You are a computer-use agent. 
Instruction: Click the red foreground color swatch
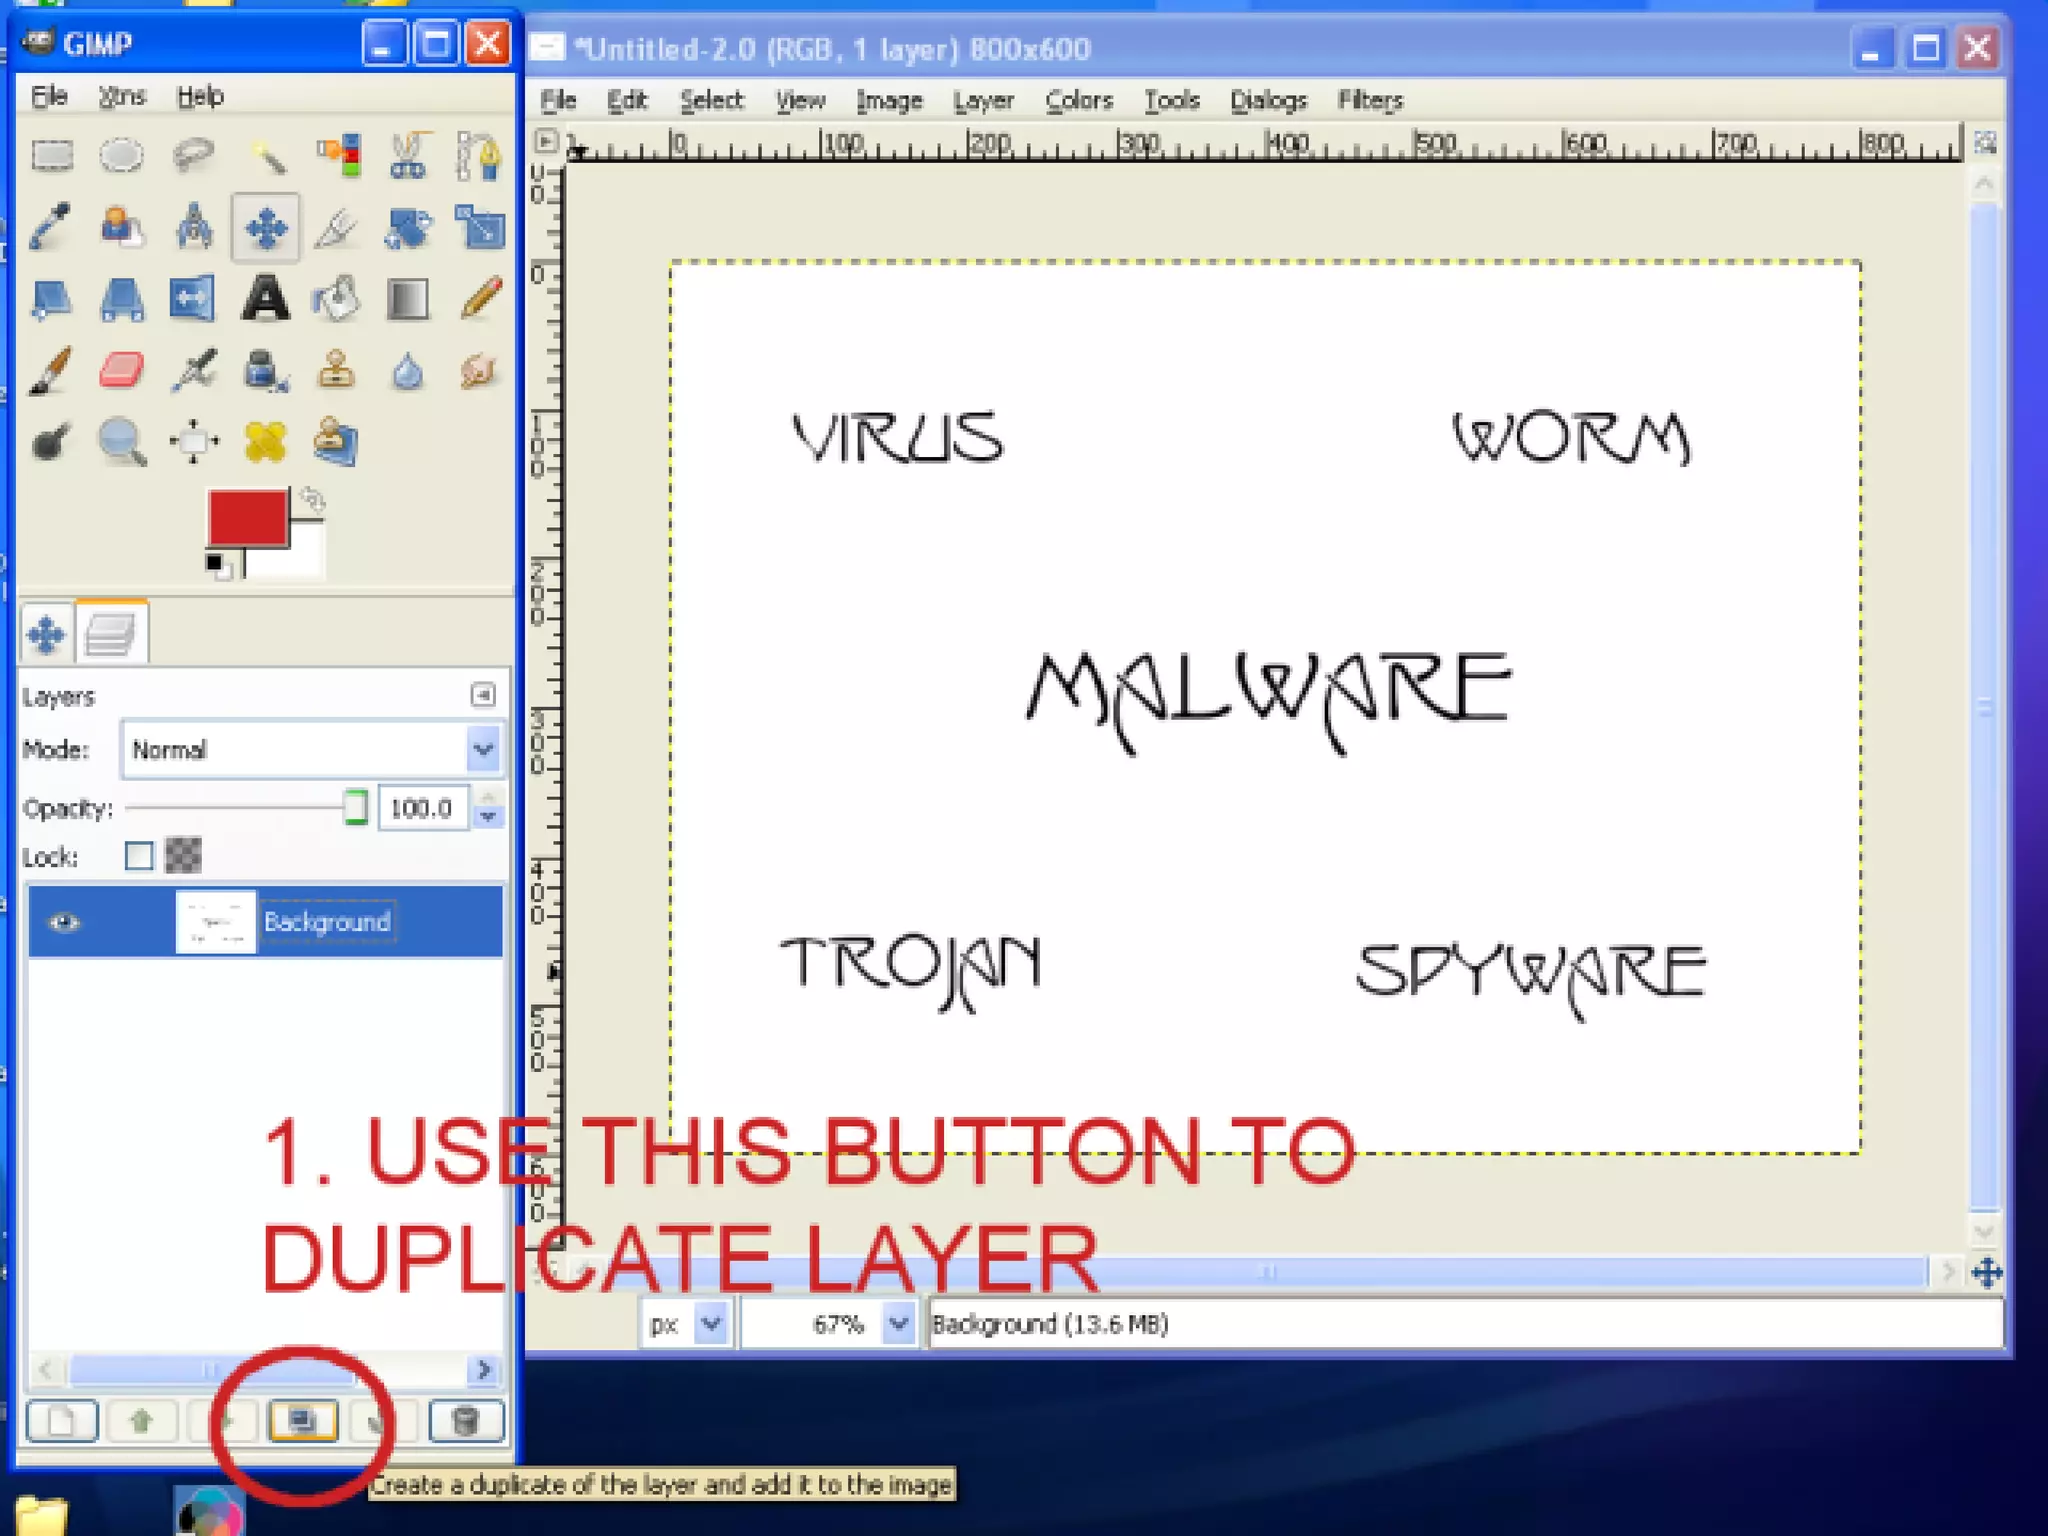(246, 516)
